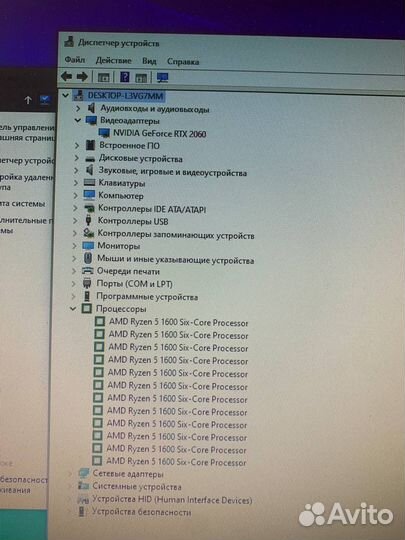The width and height of the screenshot is (405, 540).
Task: Click the up arrow in the background window
Action: [x=28, y=100]
